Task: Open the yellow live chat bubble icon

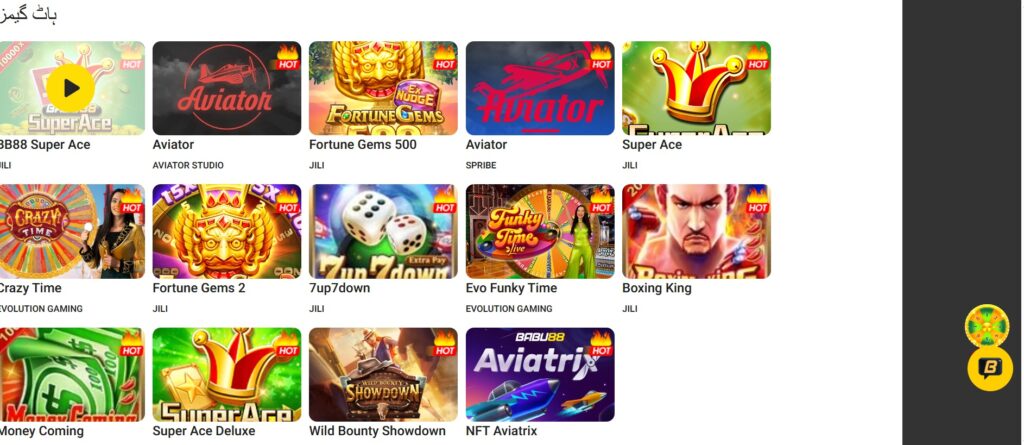Action: pos(990,369)
